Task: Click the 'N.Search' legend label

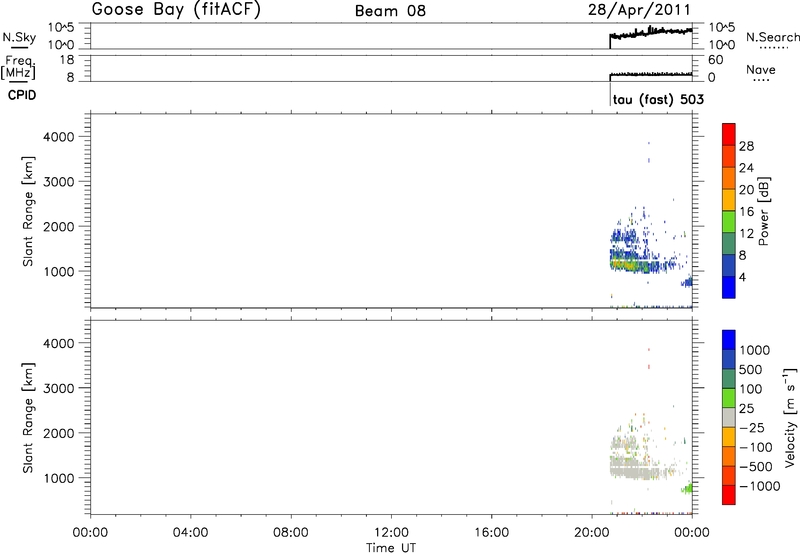Action: click(x=772, y=37)
